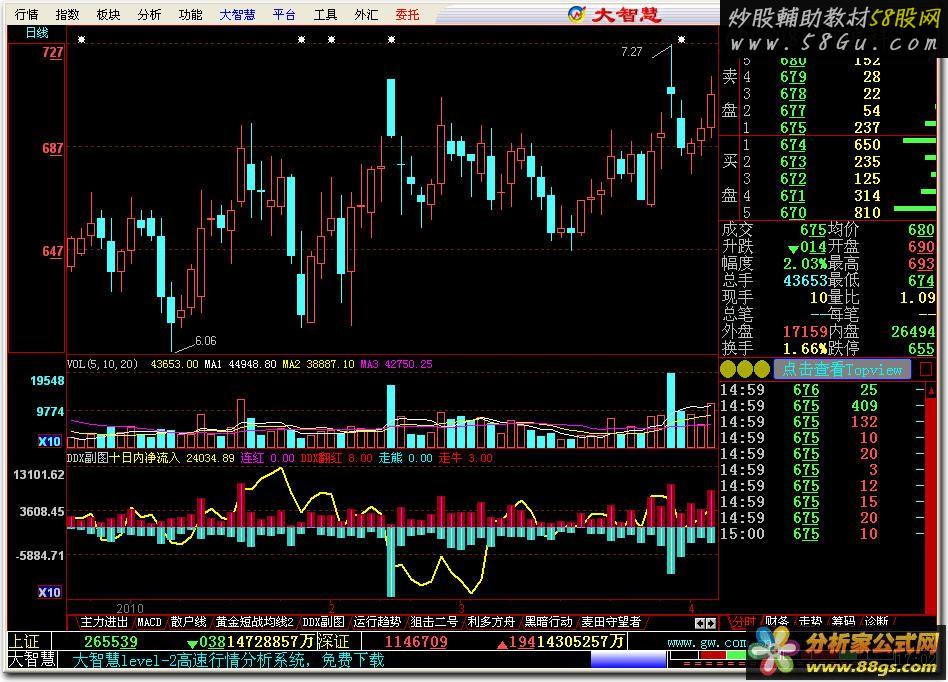The width and height of the screenshot is (948, 682).
Task: Click the X10 label in the DDX panel
Action: [49, 592]
